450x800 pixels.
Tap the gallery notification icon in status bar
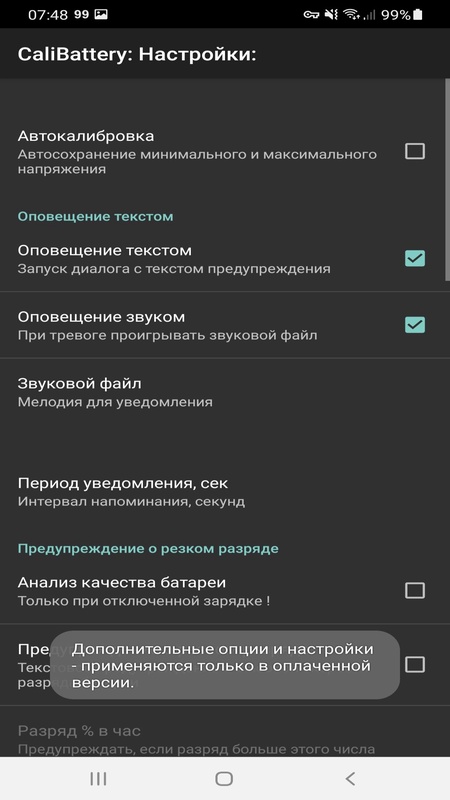(x=101, y=15)
